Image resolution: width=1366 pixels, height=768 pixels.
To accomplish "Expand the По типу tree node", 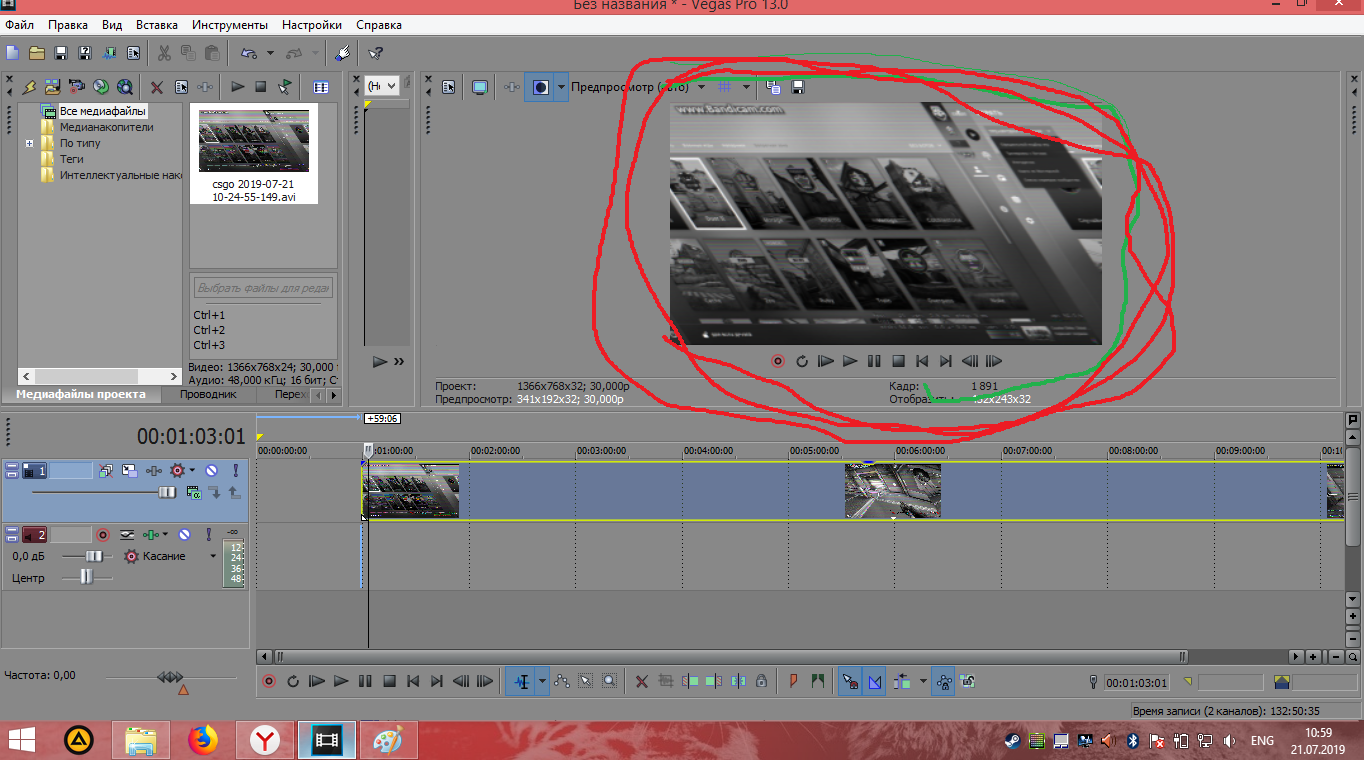I will (30, 143).
